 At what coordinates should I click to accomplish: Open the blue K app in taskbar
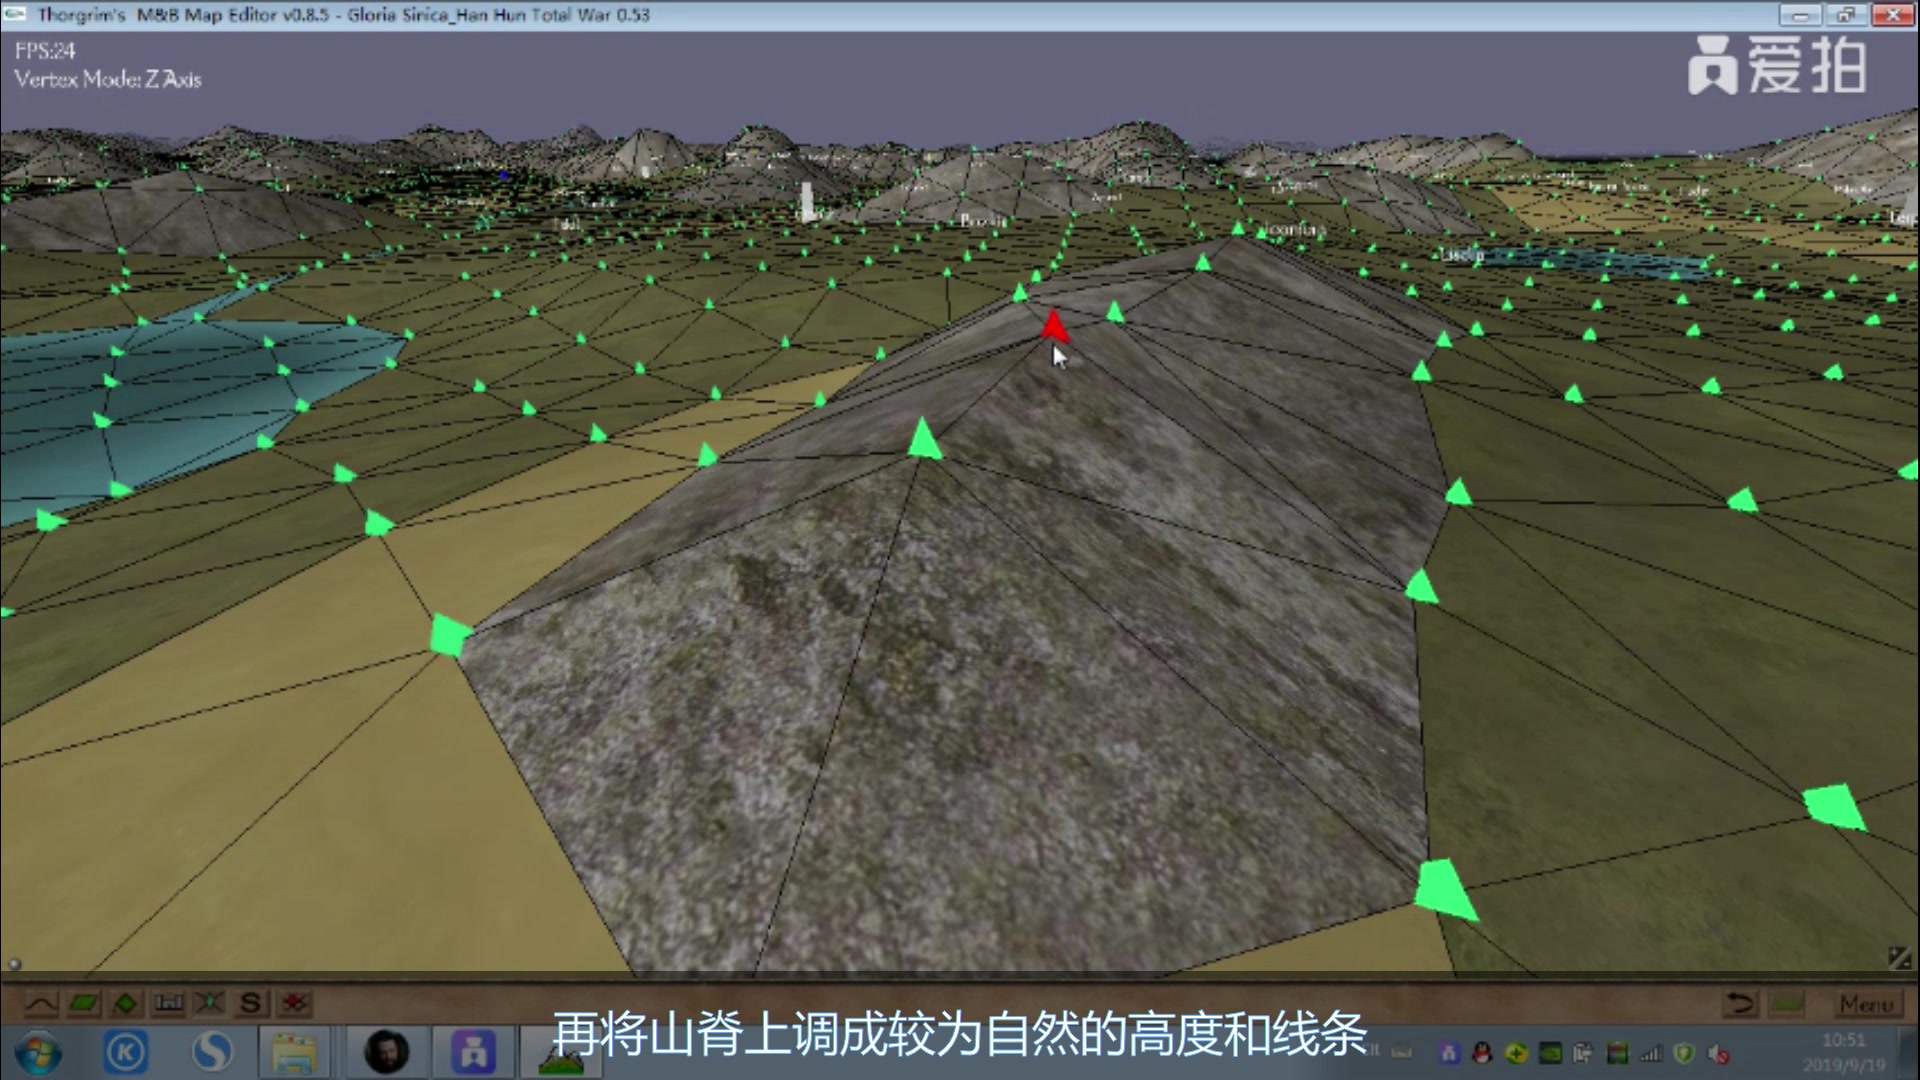[x=126, y=1053]
